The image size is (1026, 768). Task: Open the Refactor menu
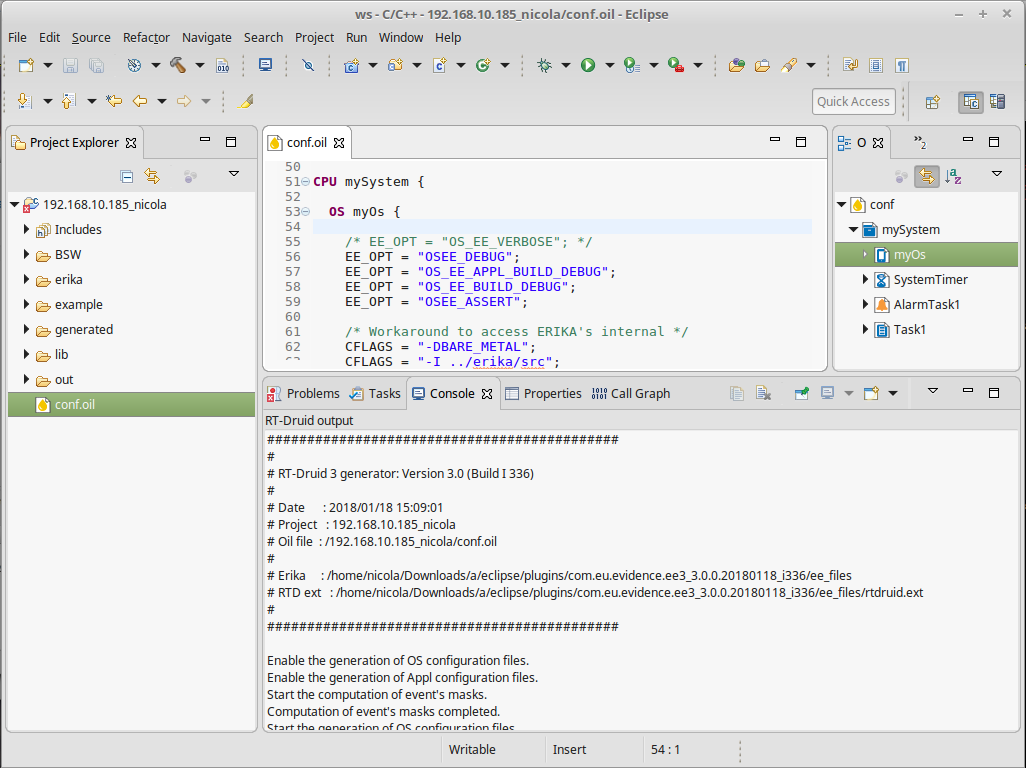pyautogui.click(x=146, y=37)
